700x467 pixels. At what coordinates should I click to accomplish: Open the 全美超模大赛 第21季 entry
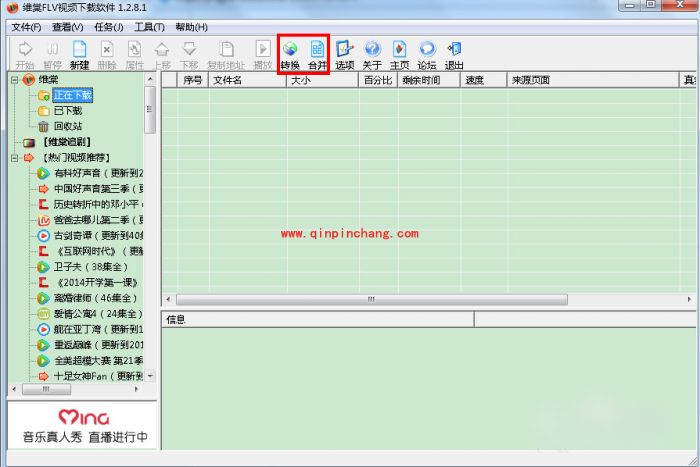point(98,361)
